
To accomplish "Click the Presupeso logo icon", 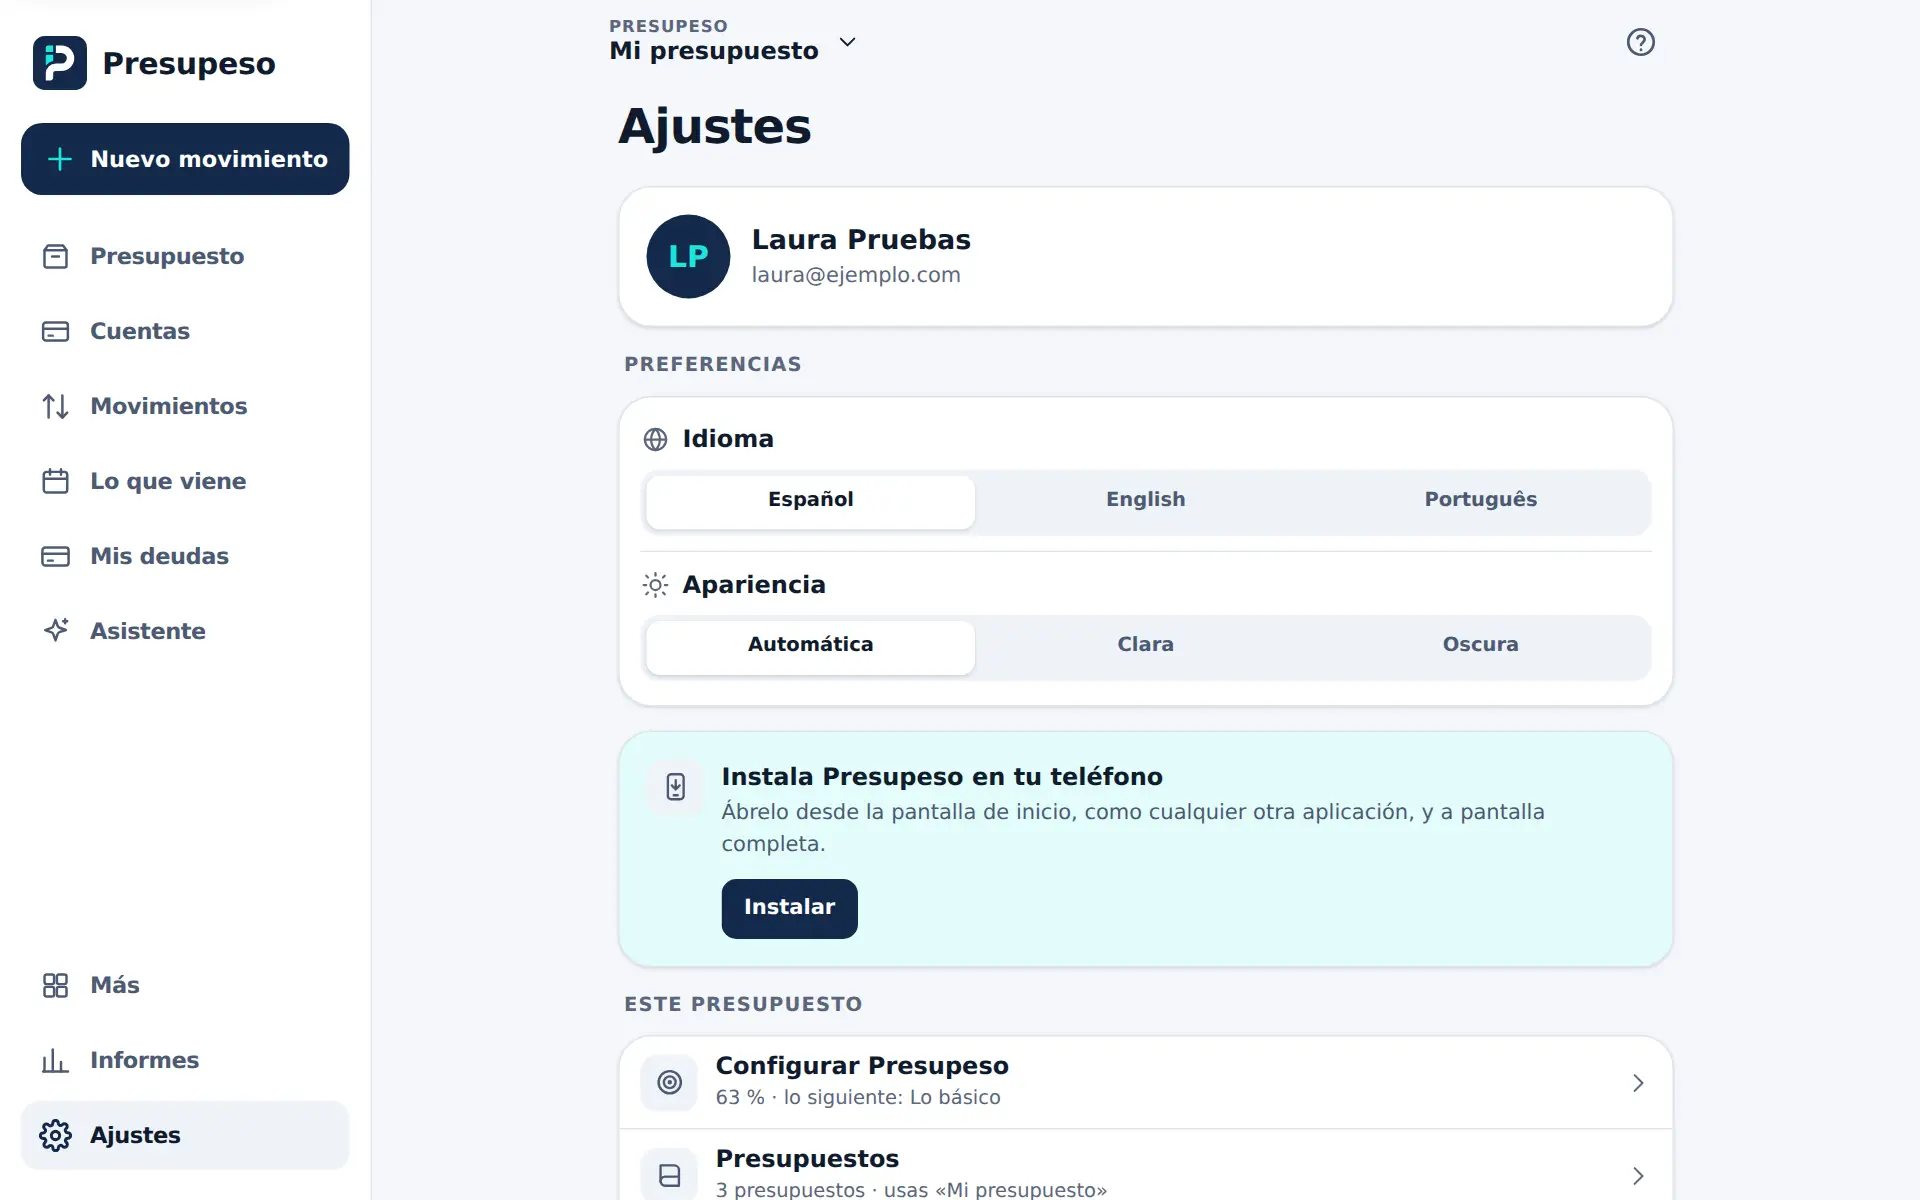I will pos(59,63).
